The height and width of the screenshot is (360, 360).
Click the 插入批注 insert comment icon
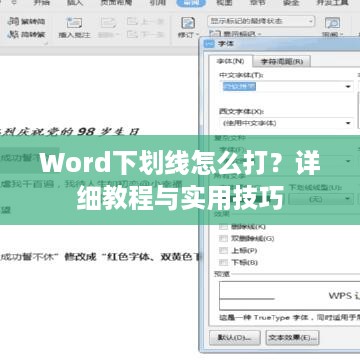(74, 23)
